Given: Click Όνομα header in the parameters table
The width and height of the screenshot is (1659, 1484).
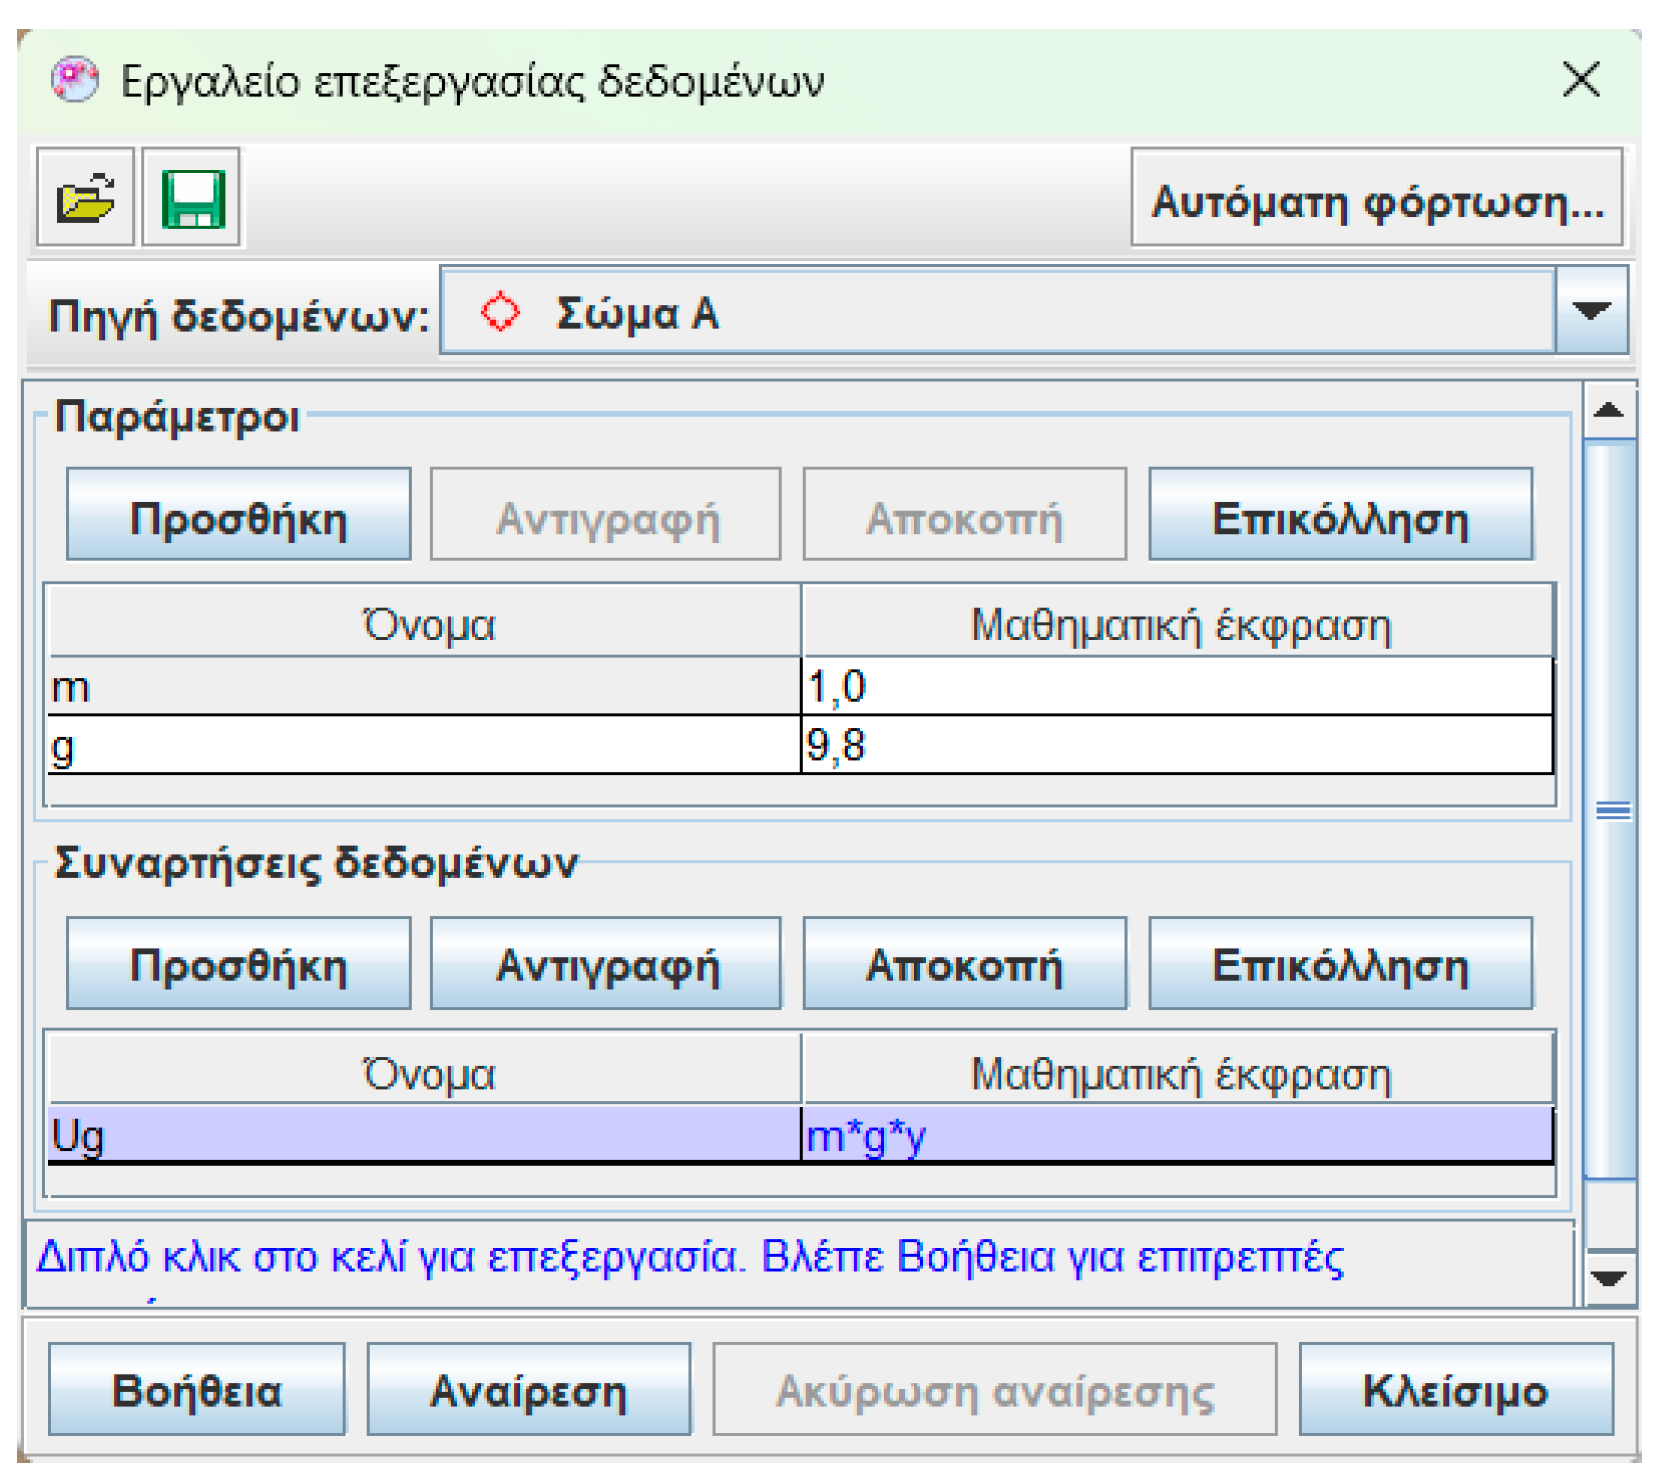Looking at the screenshot, I should pos(425,624).
